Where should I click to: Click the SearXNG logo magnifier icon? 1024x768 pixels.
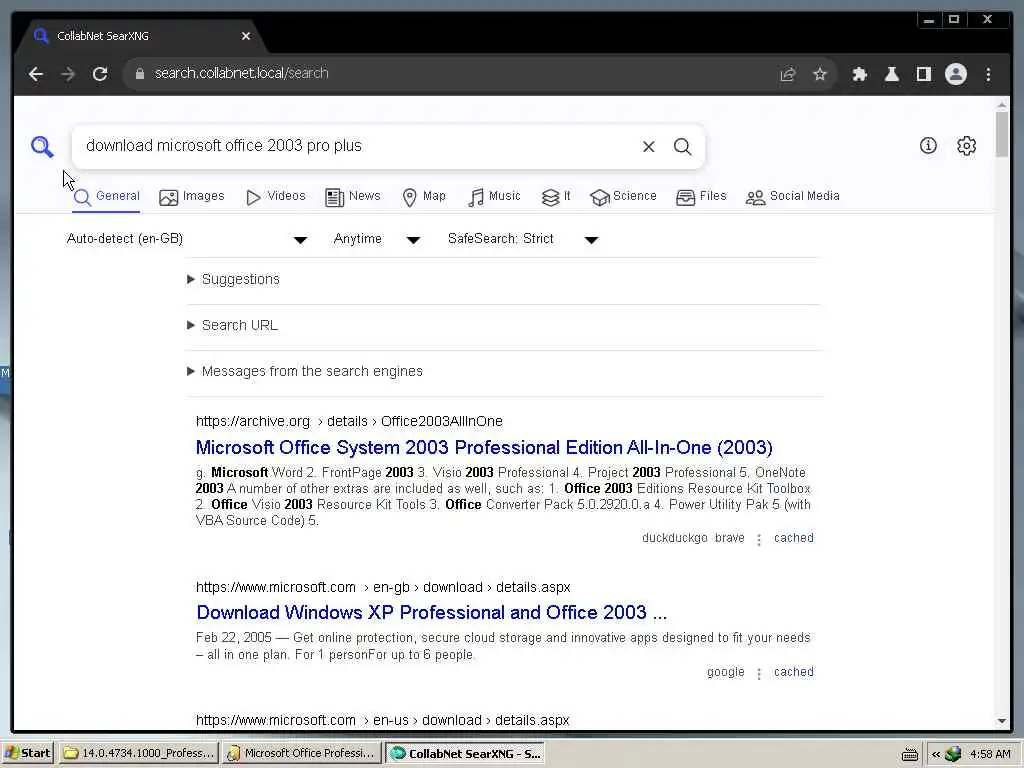[42, 146]
